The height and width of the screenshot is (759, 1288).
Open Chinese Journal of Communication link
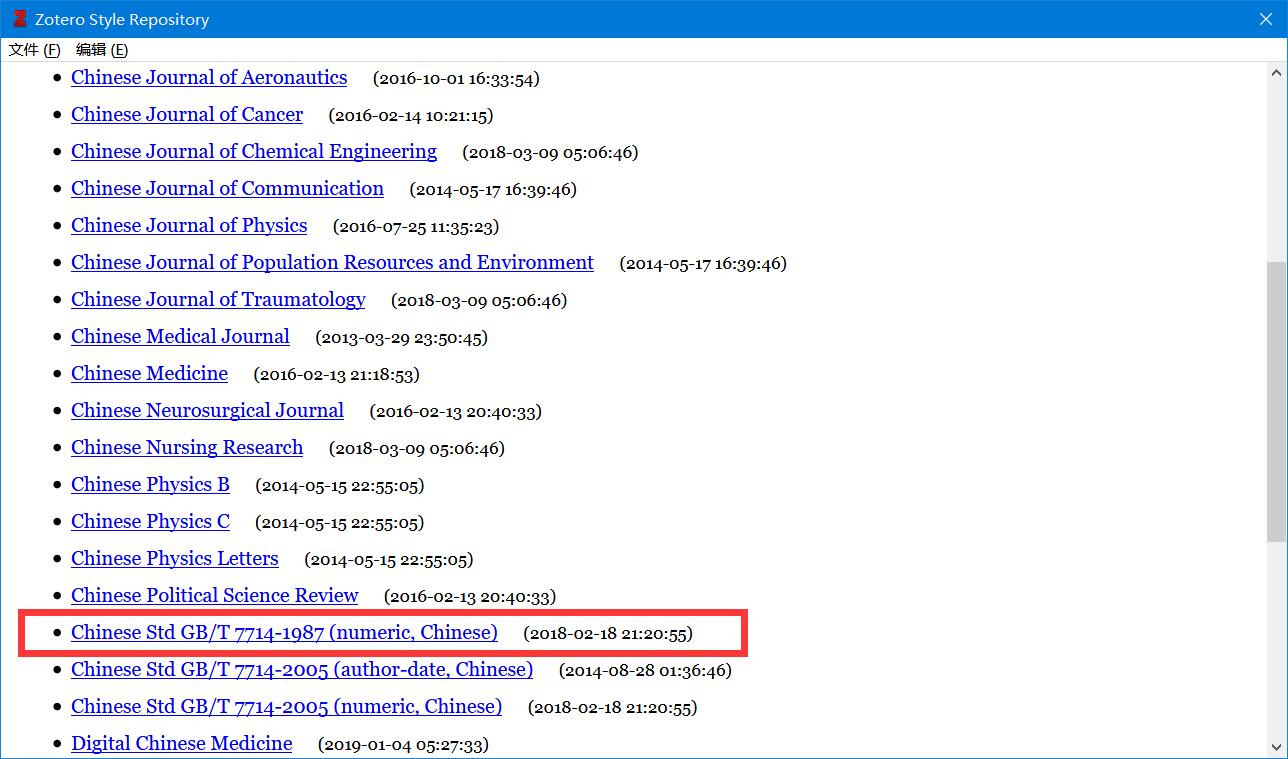click(x=227, y=189)
